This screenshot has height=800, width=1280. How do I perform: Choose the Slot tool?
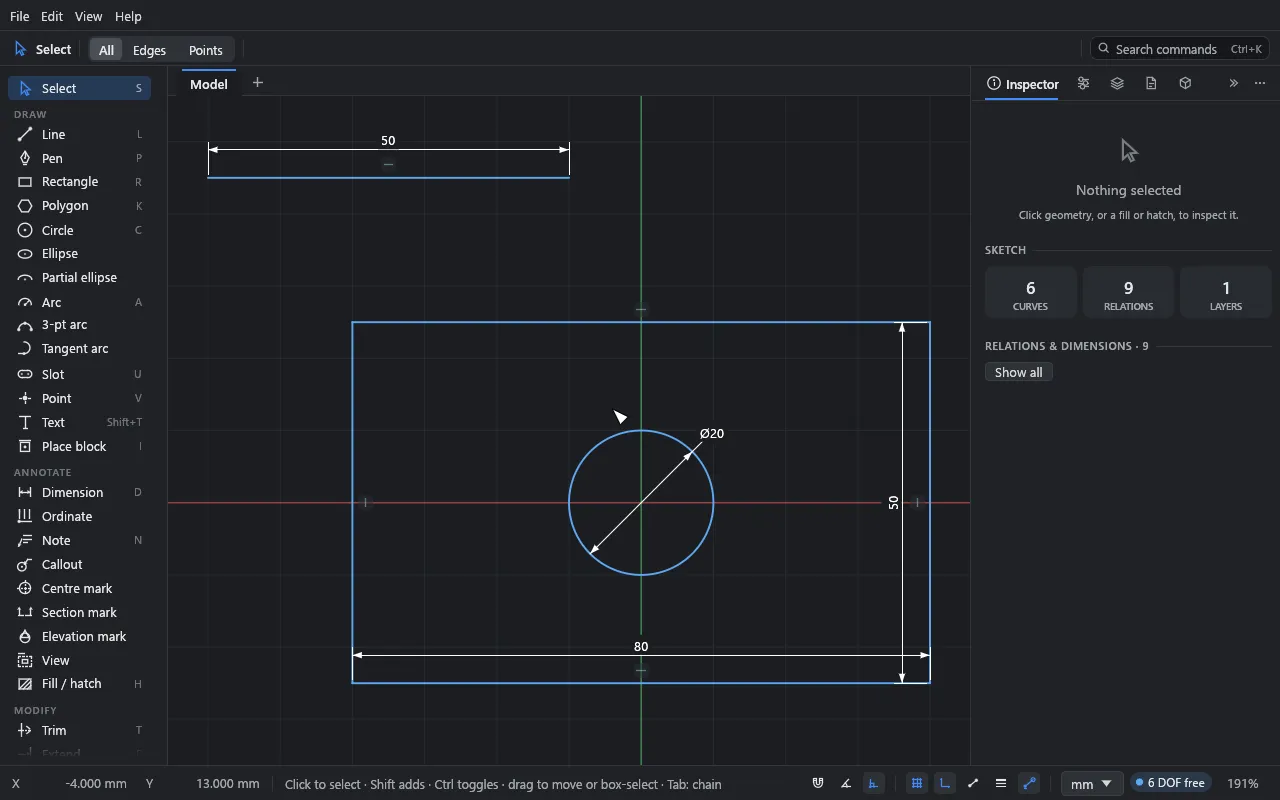point(80,374)
